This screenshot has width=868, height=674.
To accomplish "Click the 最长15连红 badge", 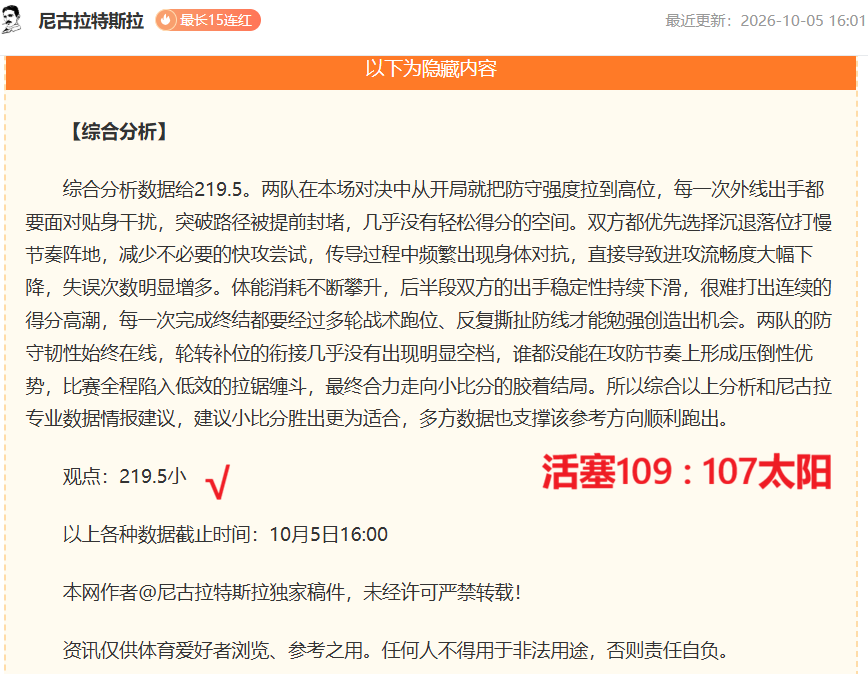I will click(x=208, y=20).
